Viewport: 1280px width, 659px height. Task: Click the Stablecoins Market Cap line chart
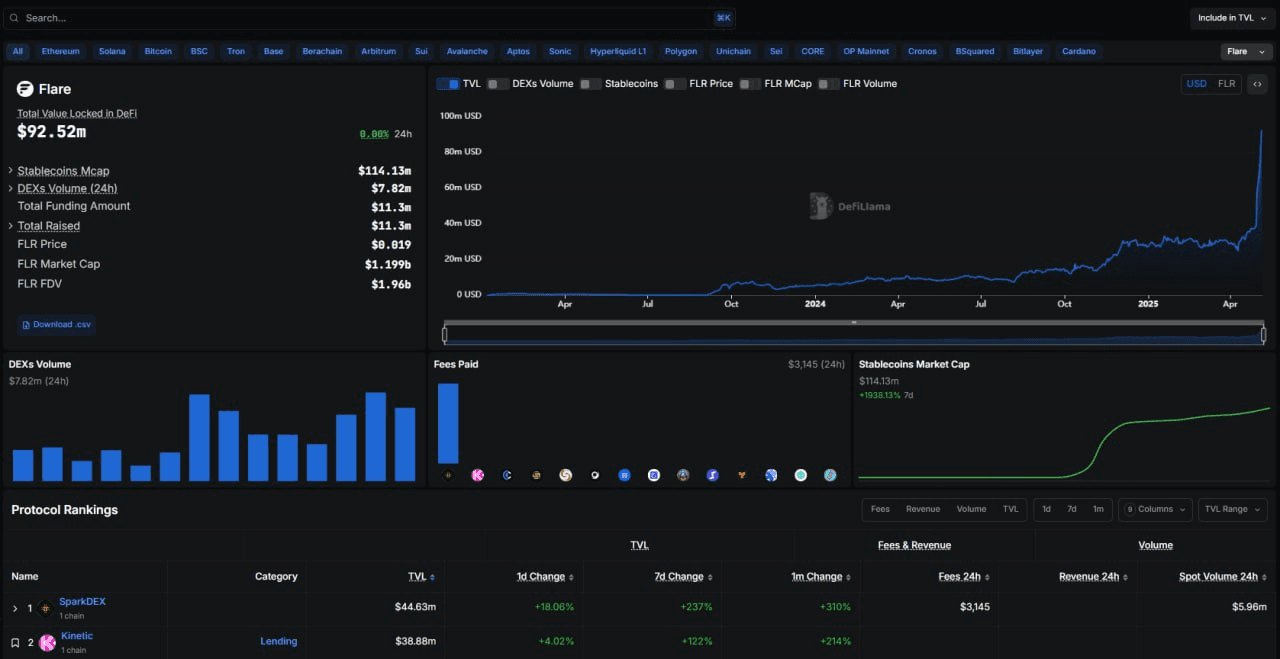(x=1065, y=442)
